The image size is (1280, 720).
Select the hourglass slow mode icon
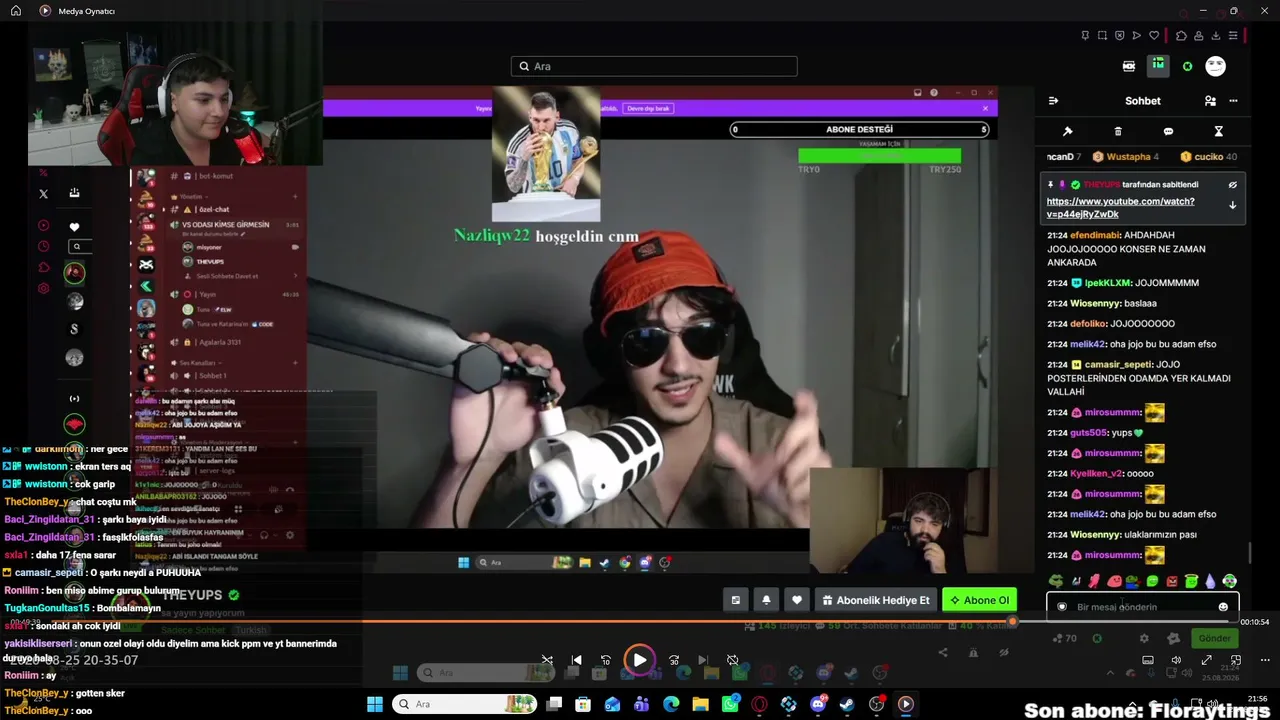[x=1218, y=131]
